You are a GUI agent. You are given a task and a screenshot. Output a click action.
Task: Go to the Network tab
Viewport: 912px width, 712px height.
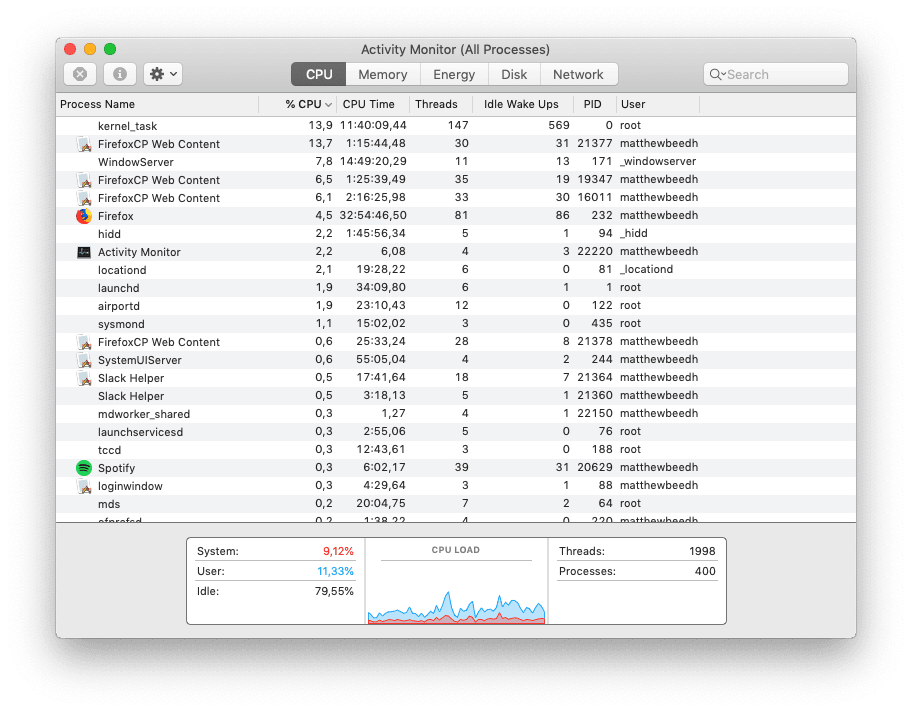578,74
